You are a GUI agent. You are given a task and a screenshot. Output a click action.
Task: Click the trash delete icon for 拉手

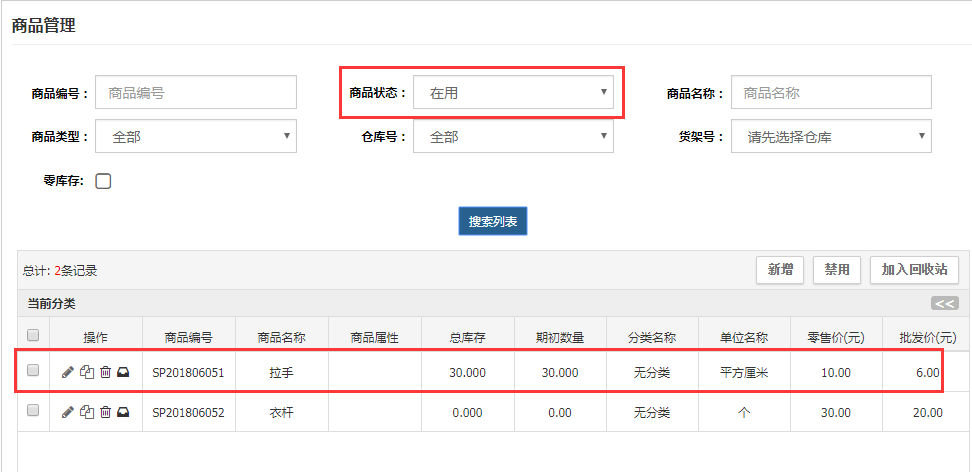(x=105, y=372)
